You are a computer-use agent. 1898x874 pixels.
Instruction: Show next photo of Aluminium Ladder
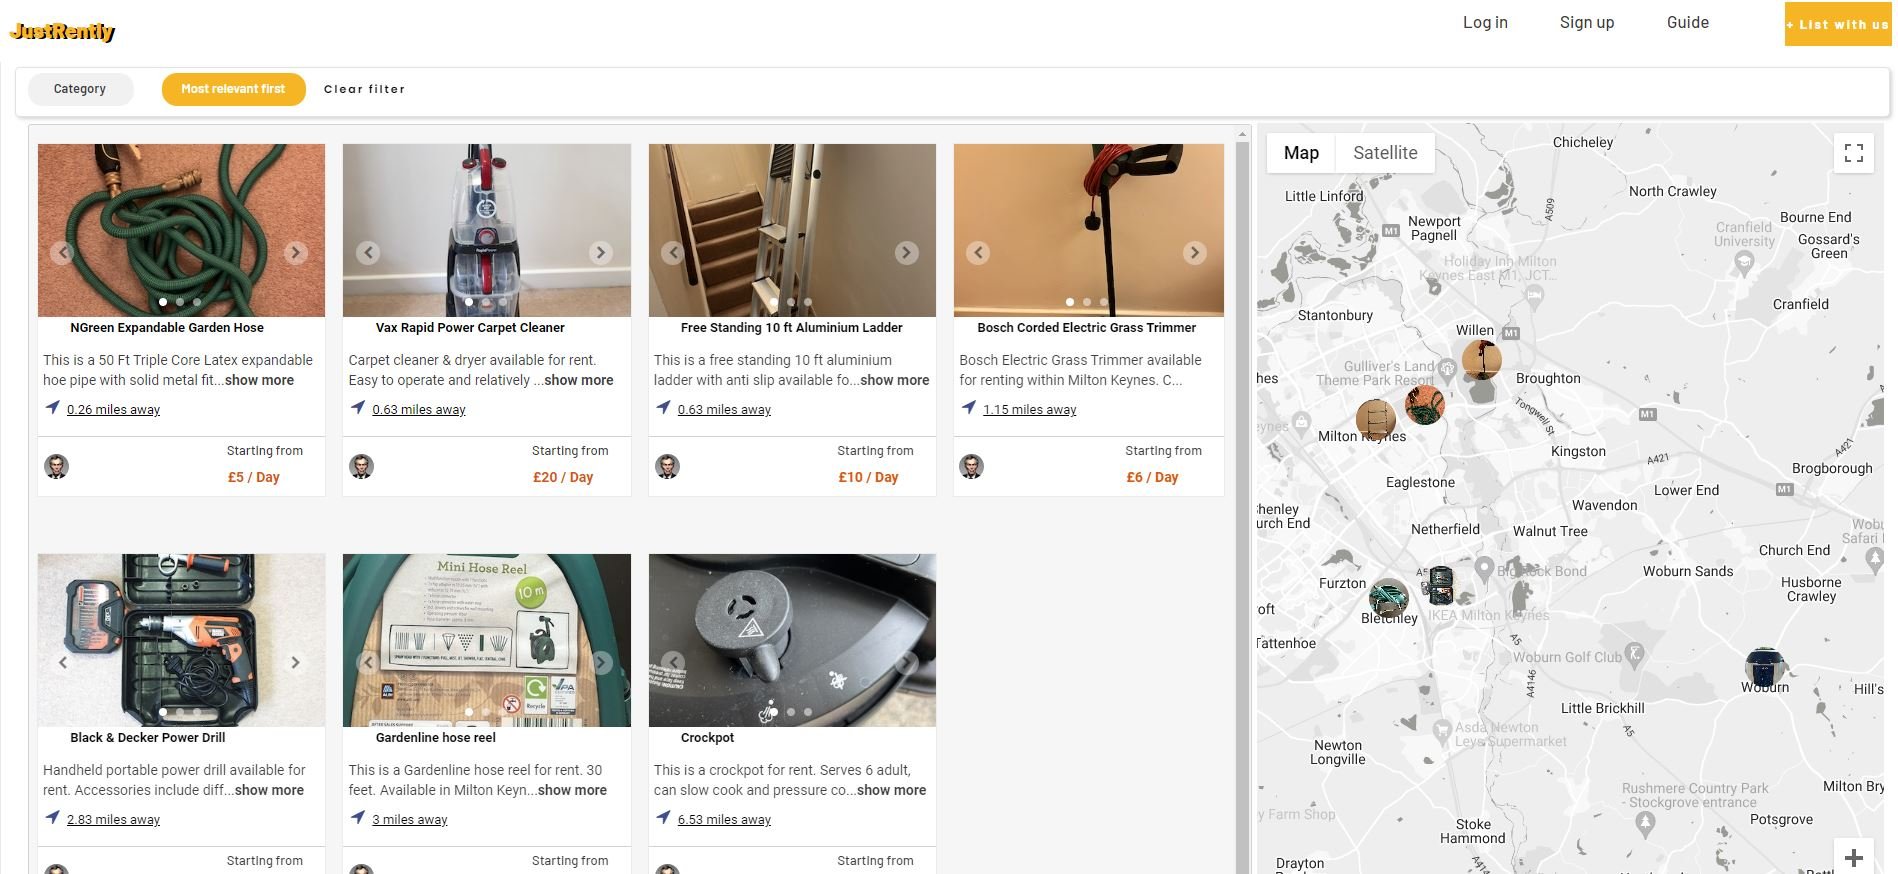coord(906,252)
